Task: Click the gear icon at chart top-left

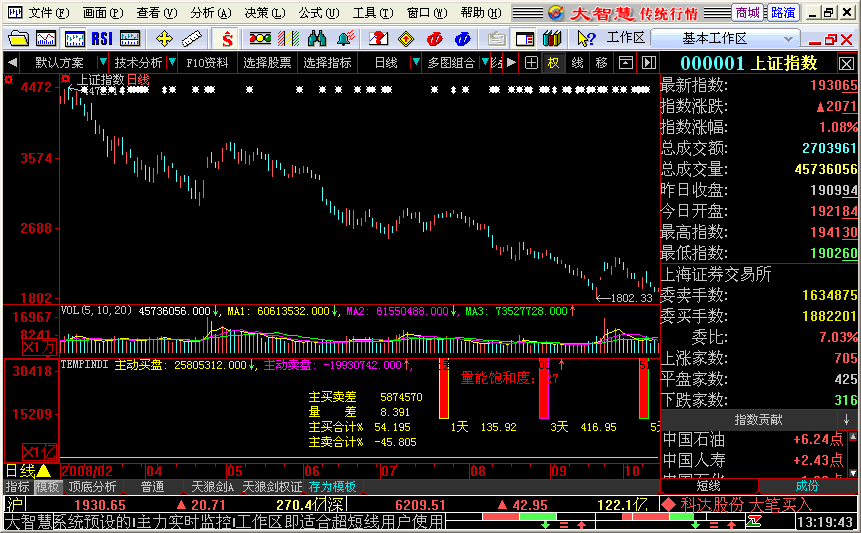Action: click(9, 80)
